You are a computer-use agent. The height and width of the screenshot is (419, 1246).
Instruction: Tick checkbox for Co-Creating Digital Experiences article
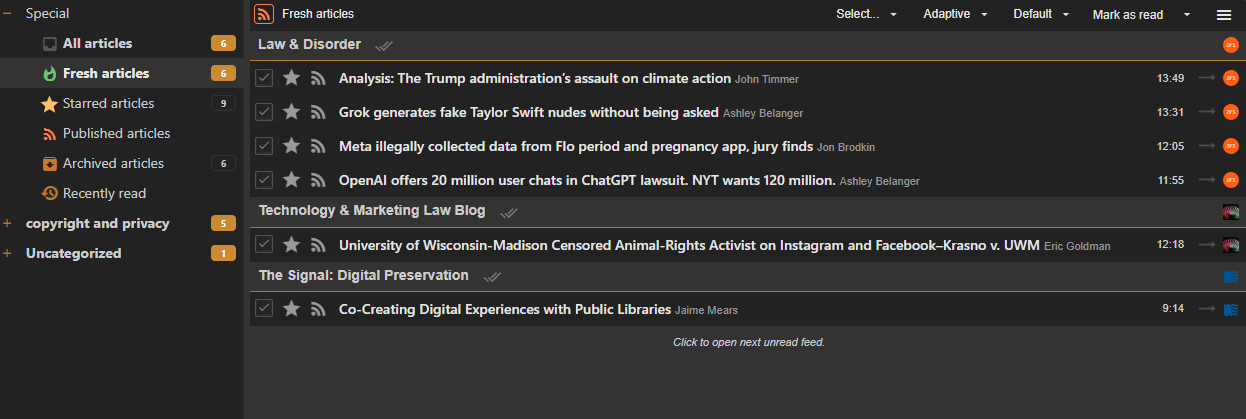pyautogui.click(x=264, y=309)
